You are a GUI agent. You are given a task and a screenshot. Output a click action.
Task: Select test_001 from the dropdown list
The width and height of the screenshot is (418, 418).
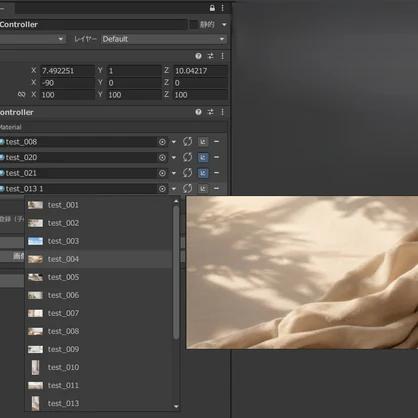click(x=99, y=205)
